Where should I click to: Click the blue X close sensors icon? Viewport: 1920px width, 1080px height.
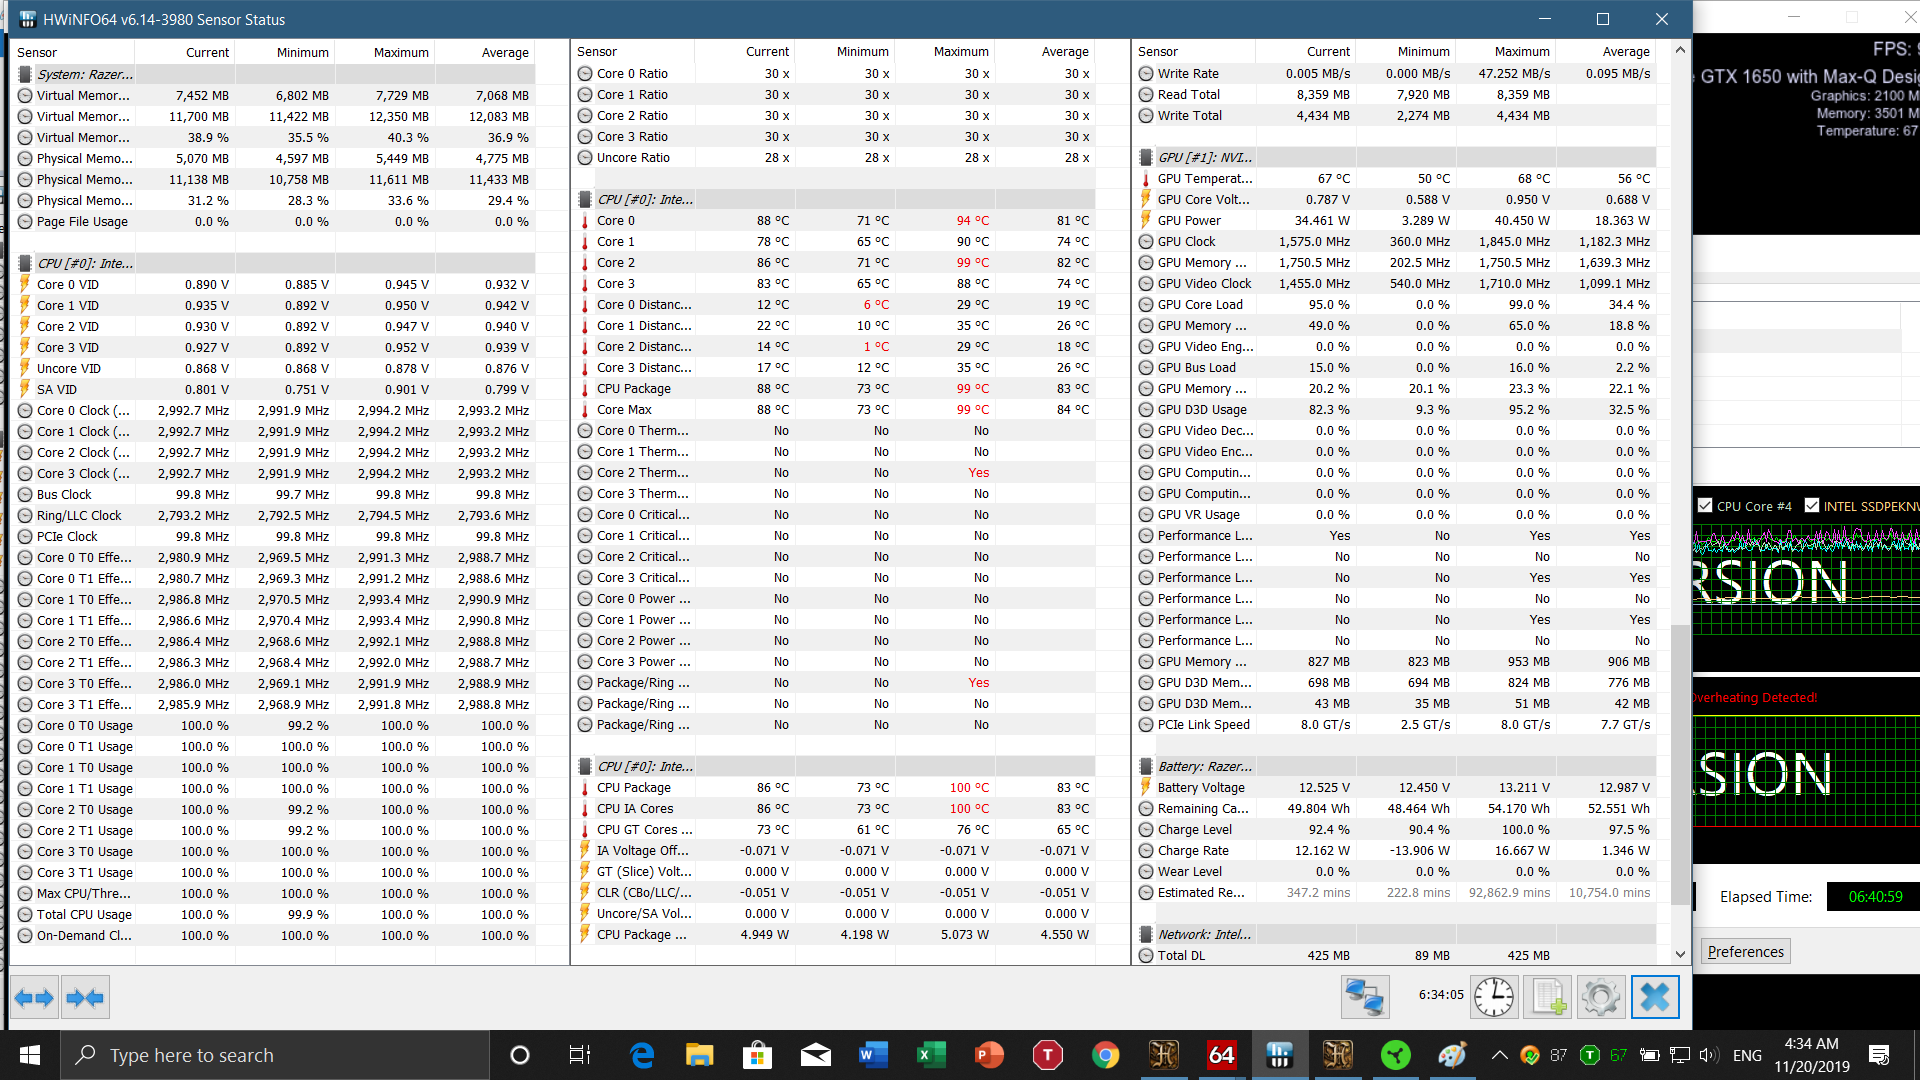click(x=1655, y=997)
